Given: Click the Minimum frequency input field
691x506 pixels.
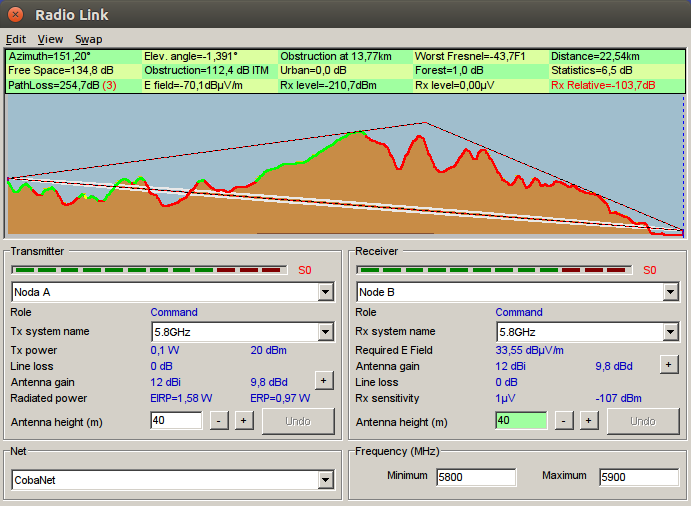Looking at the screenshot, I should point(475,477).
